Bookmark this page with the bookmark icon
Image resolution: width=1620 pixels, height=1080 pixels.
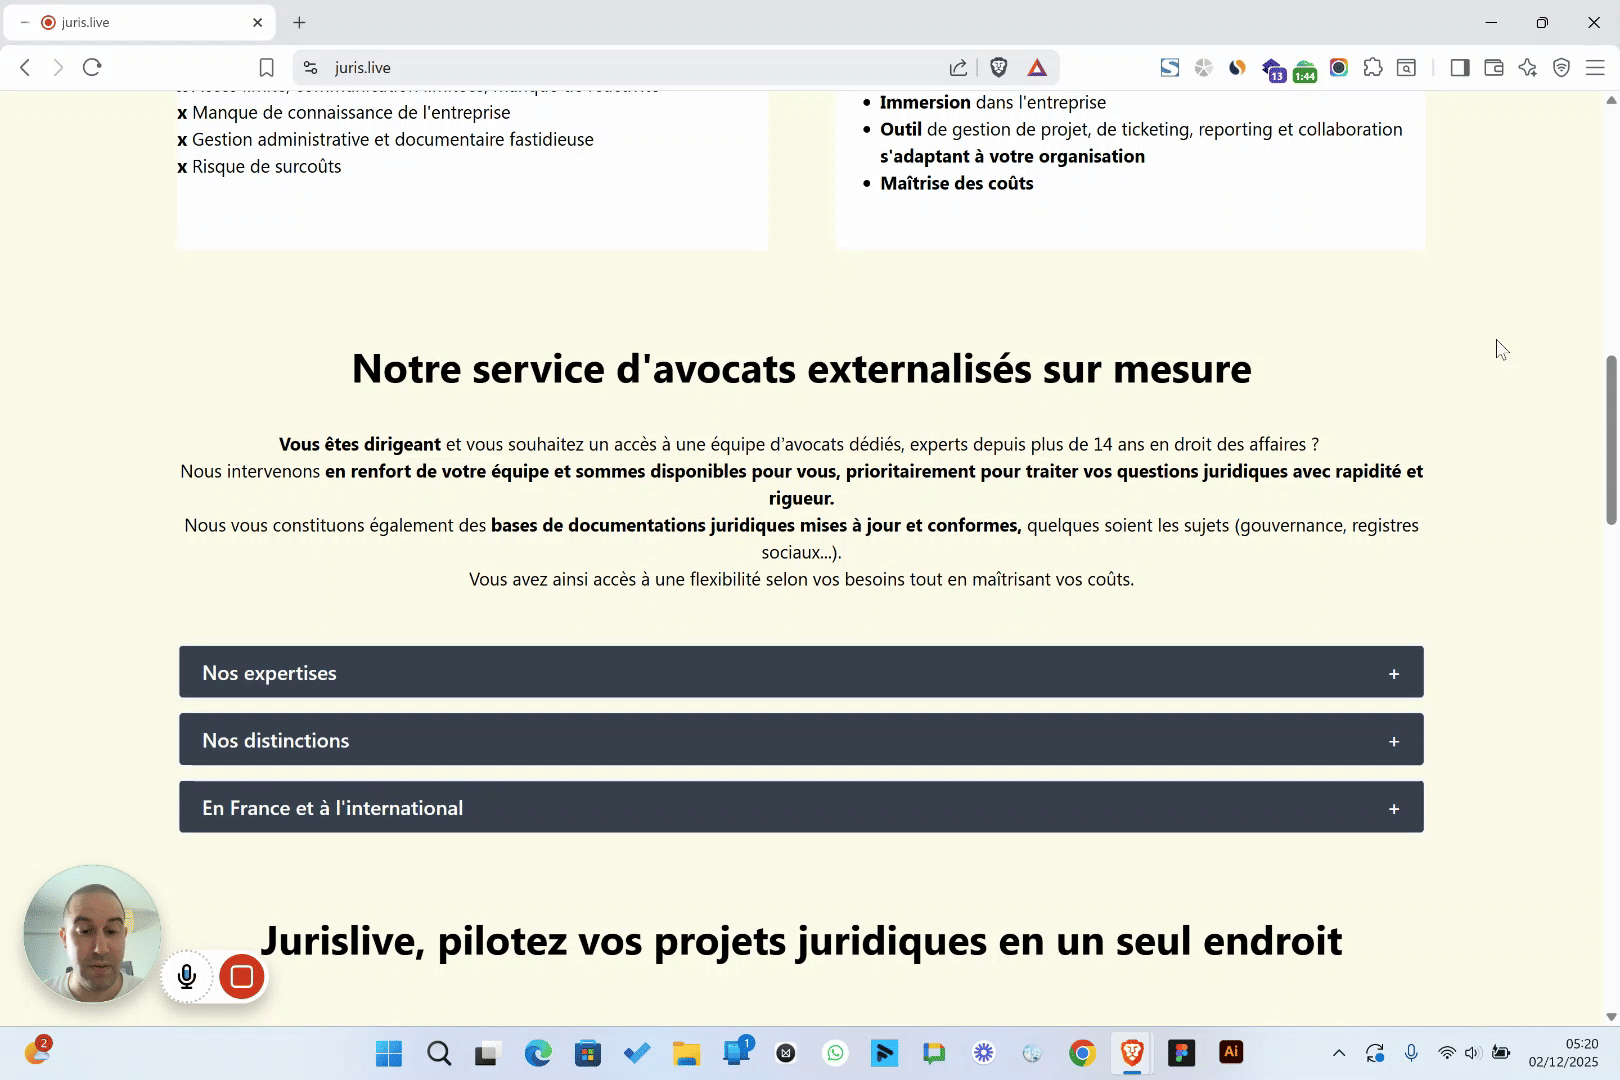266,67
